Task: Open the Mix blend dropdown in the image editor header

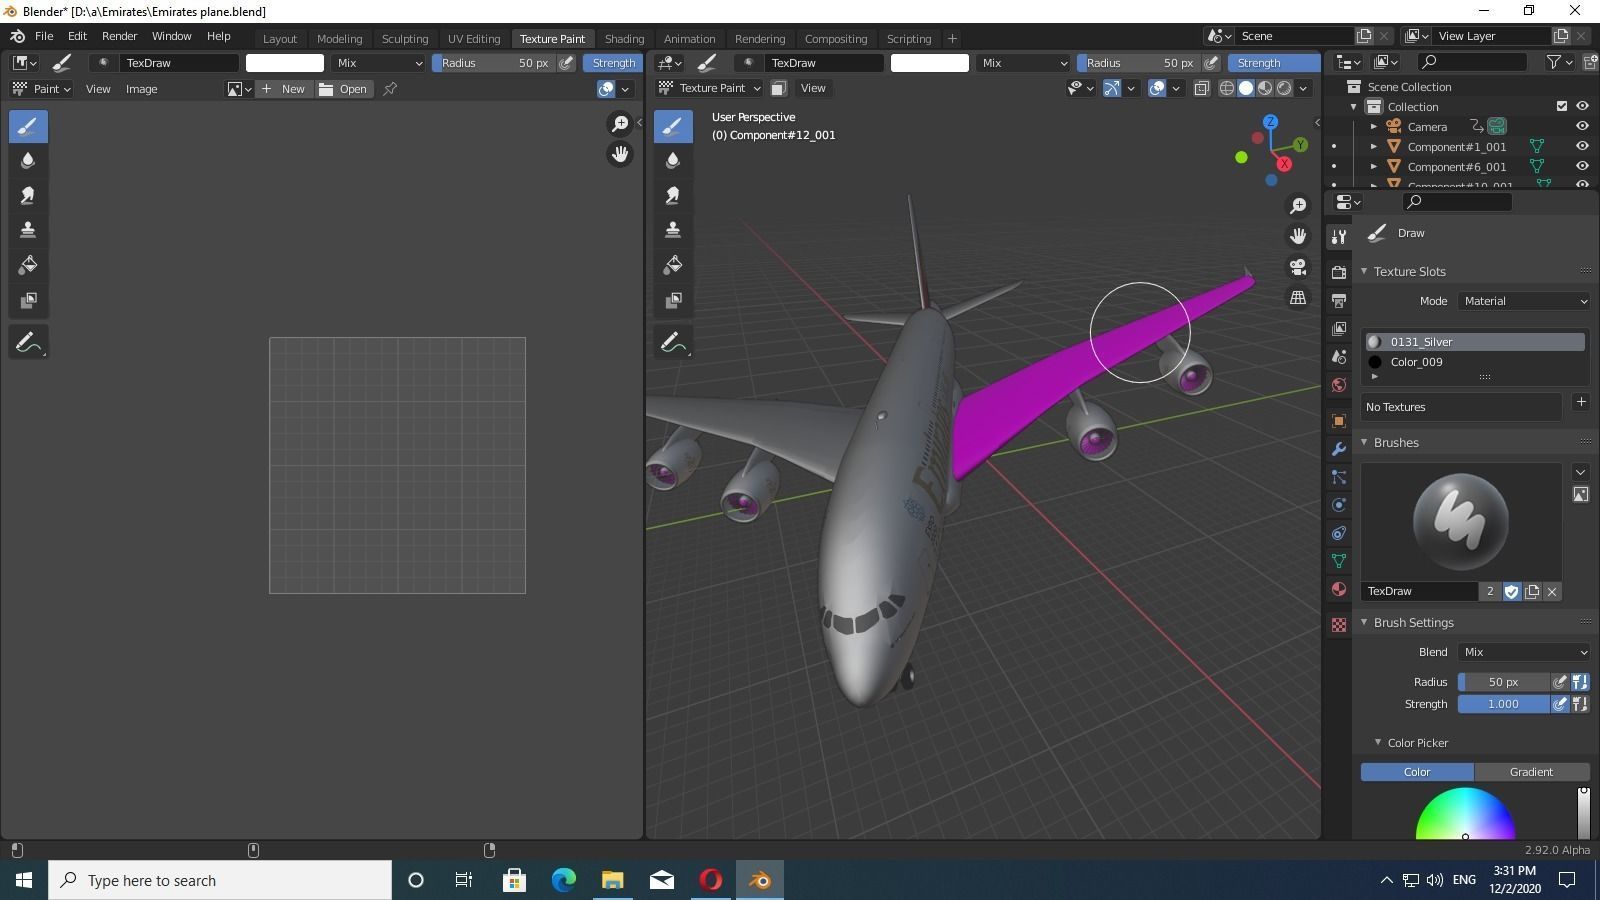Action: click(379, 63)
